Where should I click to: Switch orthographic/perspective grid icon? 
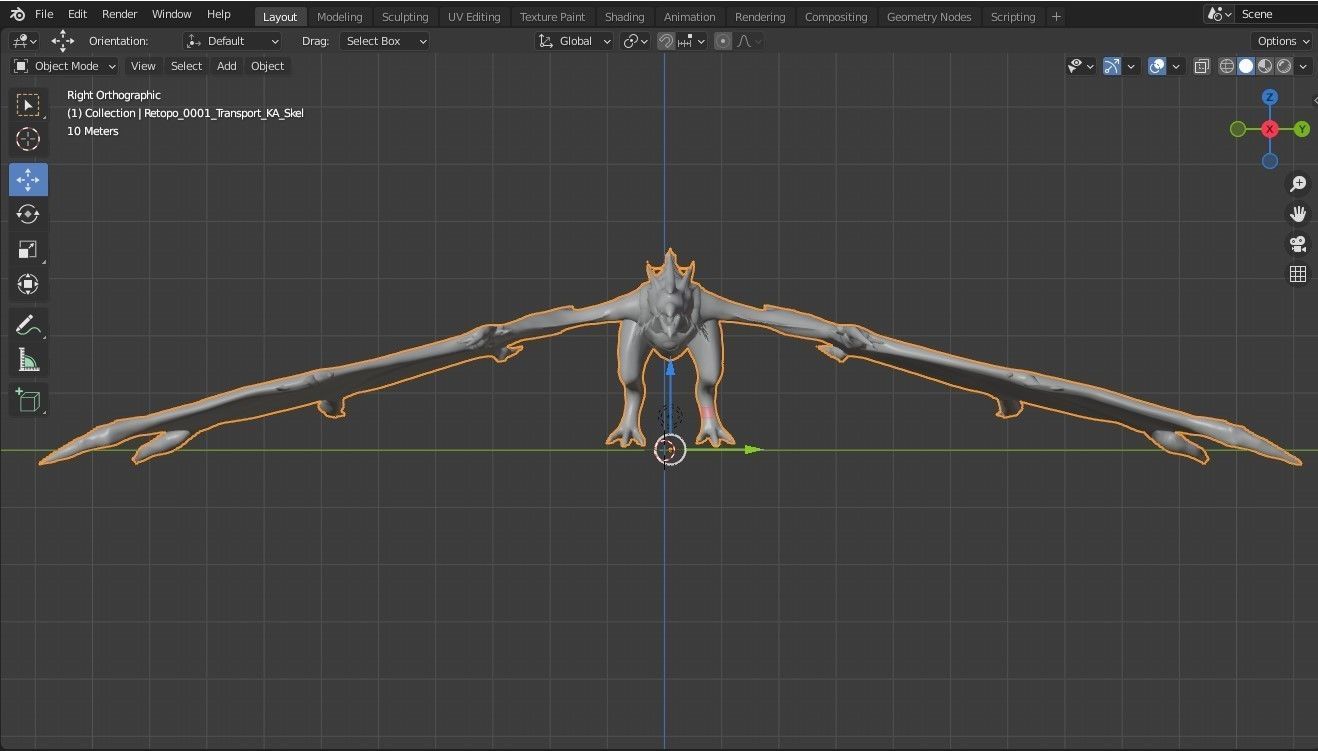[1298, 274]
